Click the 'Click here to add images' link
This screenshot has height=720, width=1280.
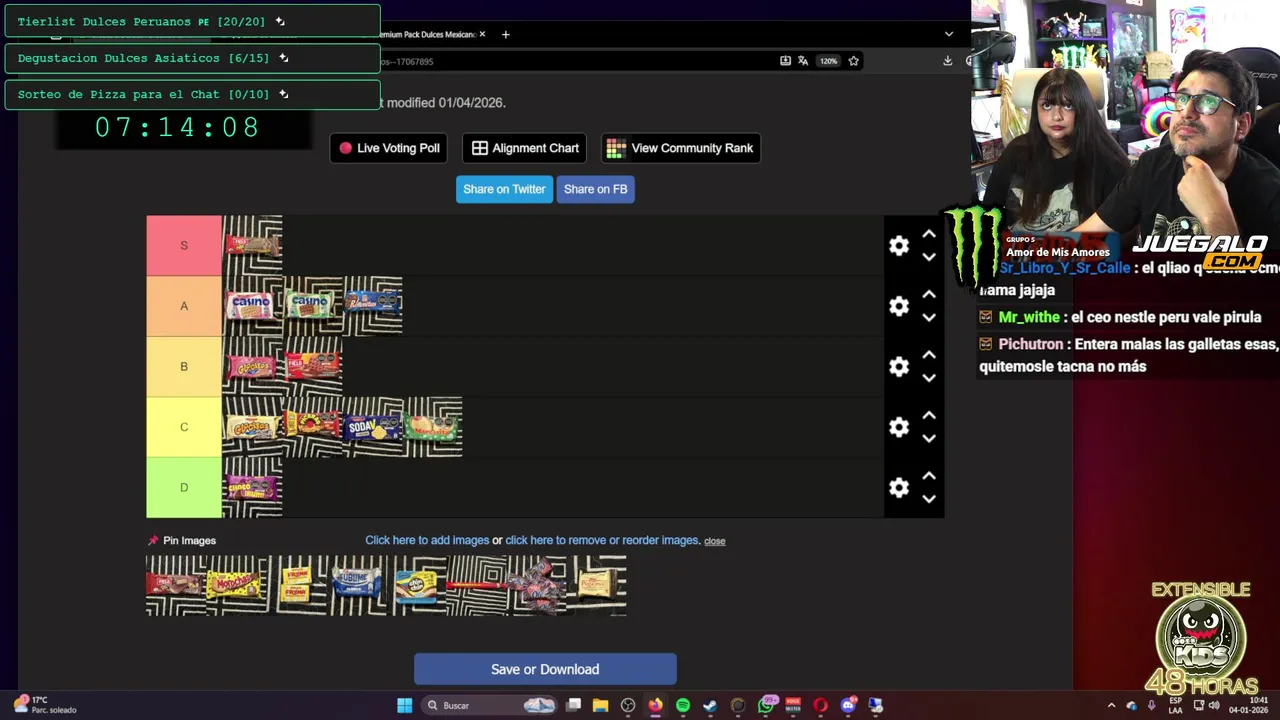click(x=427, y=540)
